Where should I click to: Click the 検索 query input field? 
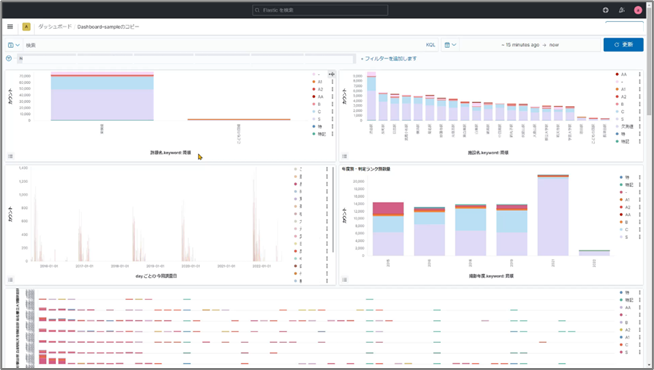tap(223, 45)
